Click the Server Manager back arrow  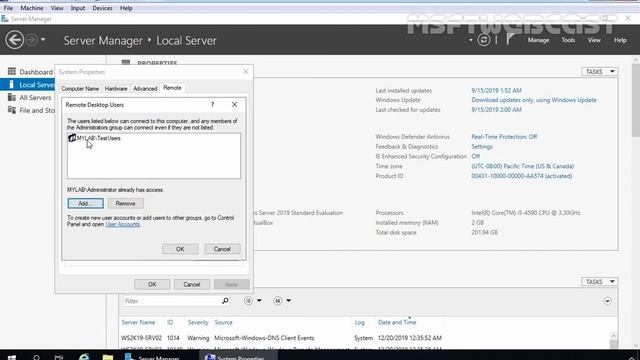(x=15, y=40)
